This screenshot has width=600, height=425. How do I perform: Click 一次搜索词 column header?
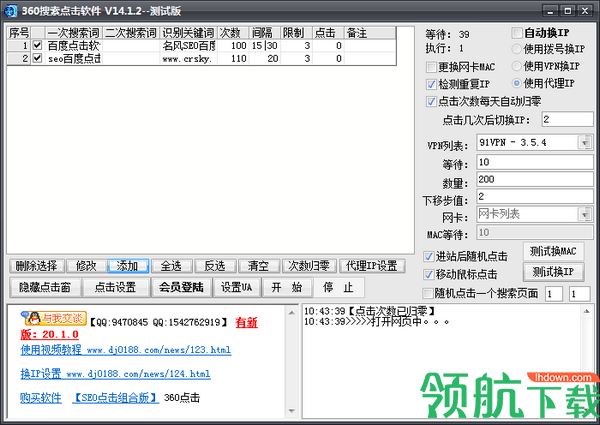coord(73,33)
